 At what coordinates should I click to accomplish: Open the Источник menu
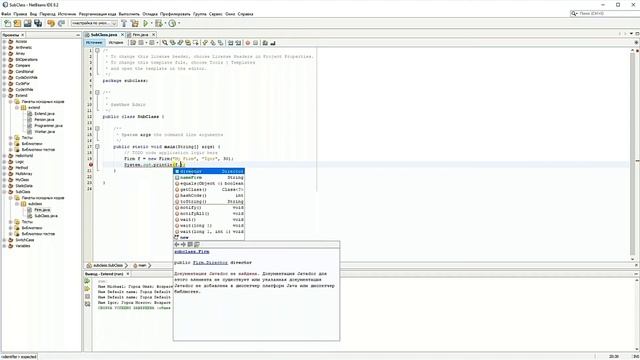(67, 14)
